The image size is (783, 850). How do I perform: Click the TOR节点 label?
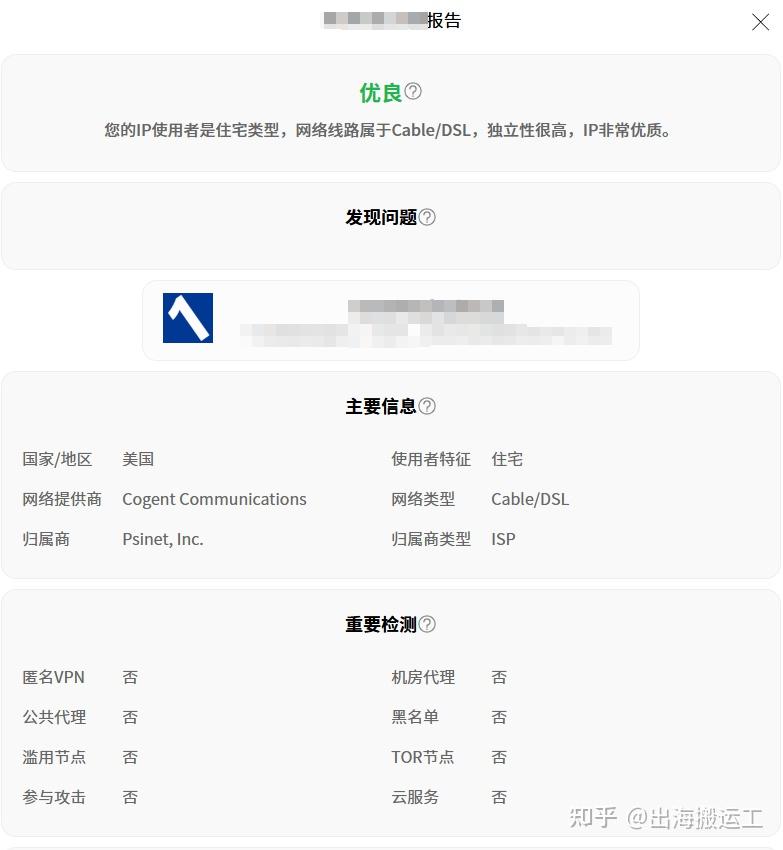click(x=422, y=757)
